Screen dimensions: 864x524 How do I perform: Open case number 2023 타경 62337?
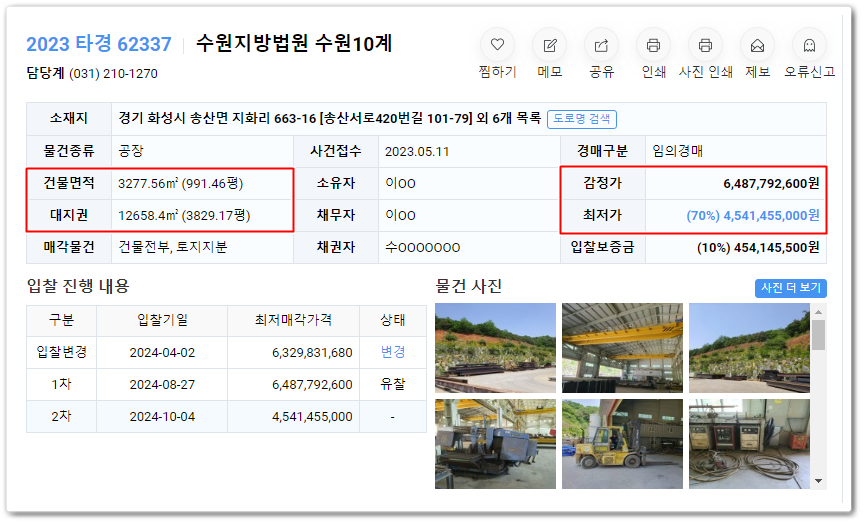point(99,44)
